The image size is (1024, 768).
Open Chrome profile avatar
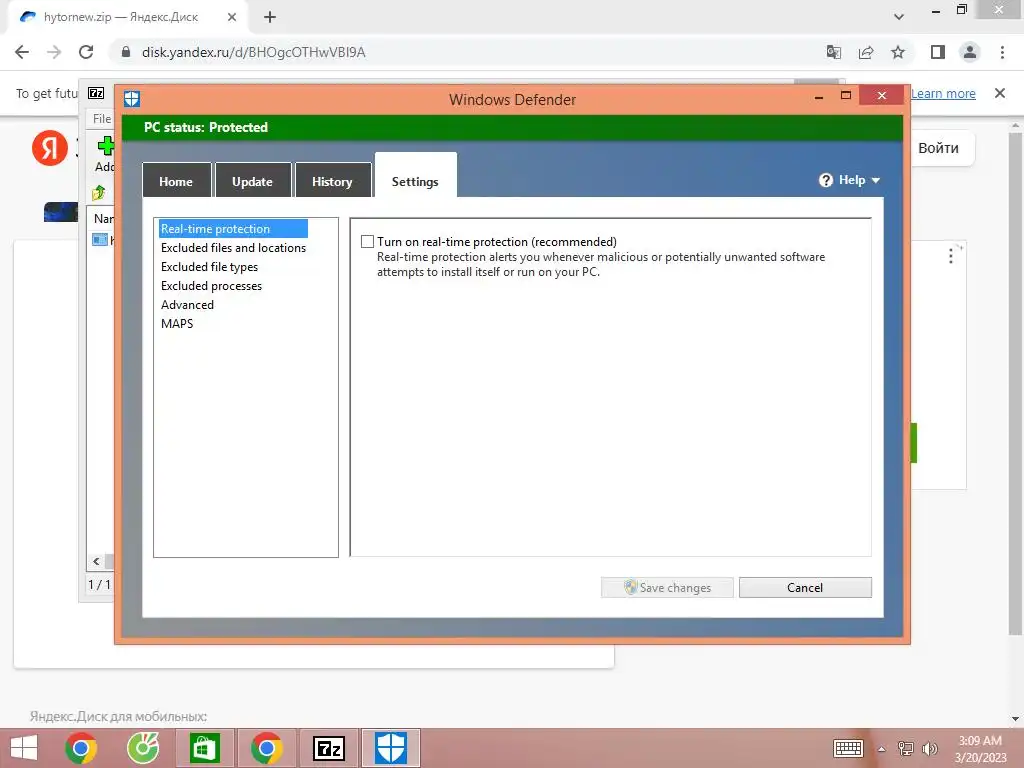point(970,52)
